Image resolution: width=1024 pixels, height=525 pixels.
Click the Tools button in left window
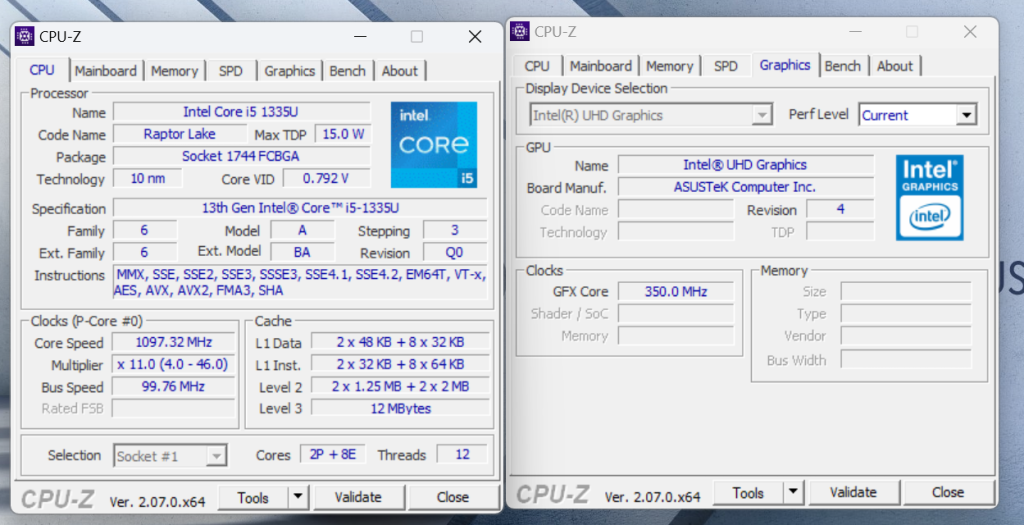253,497
